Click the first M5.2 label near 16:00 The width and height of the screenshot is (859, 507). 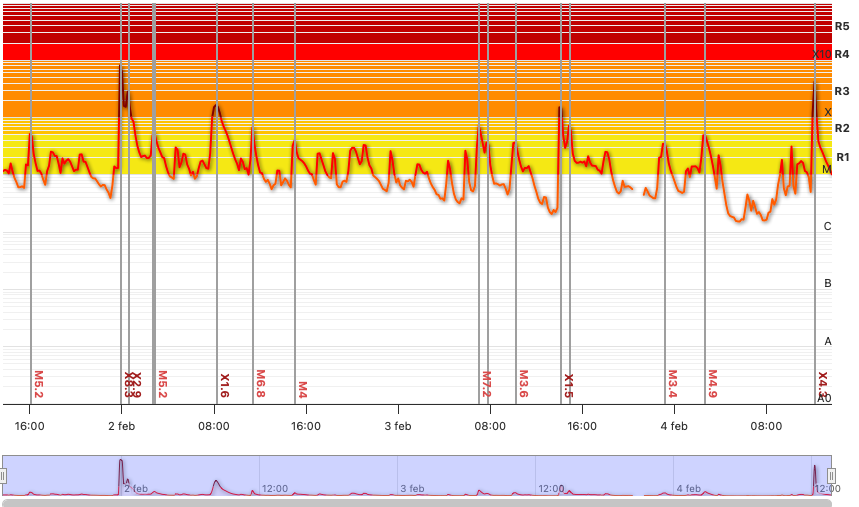(x=38, y=384)
